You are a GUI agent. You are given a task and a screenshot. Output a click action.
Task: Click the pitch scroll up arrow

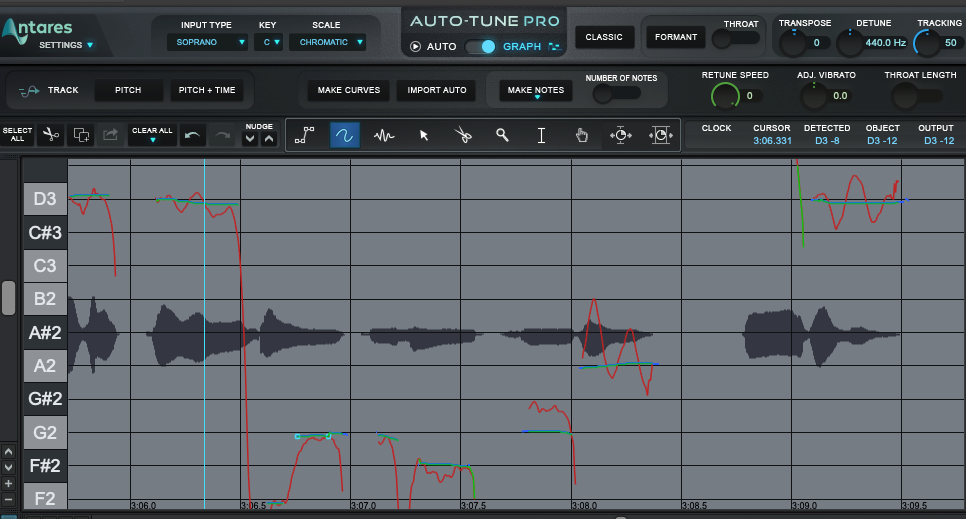tap(8, 451)
